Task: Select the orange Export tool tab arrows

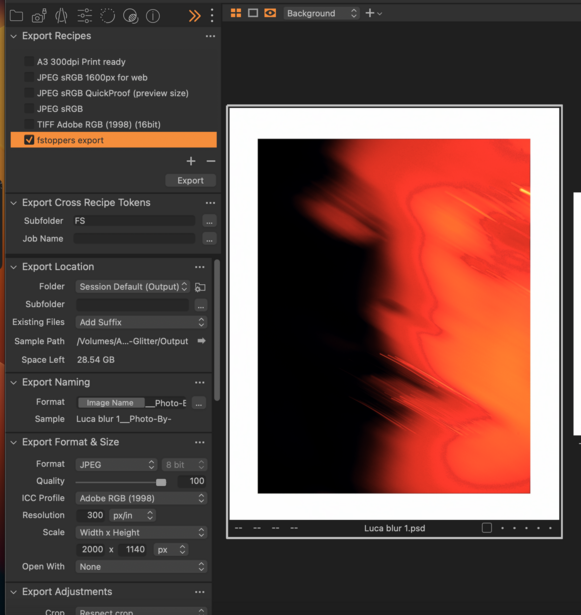Action: click(x=195, y=16)
